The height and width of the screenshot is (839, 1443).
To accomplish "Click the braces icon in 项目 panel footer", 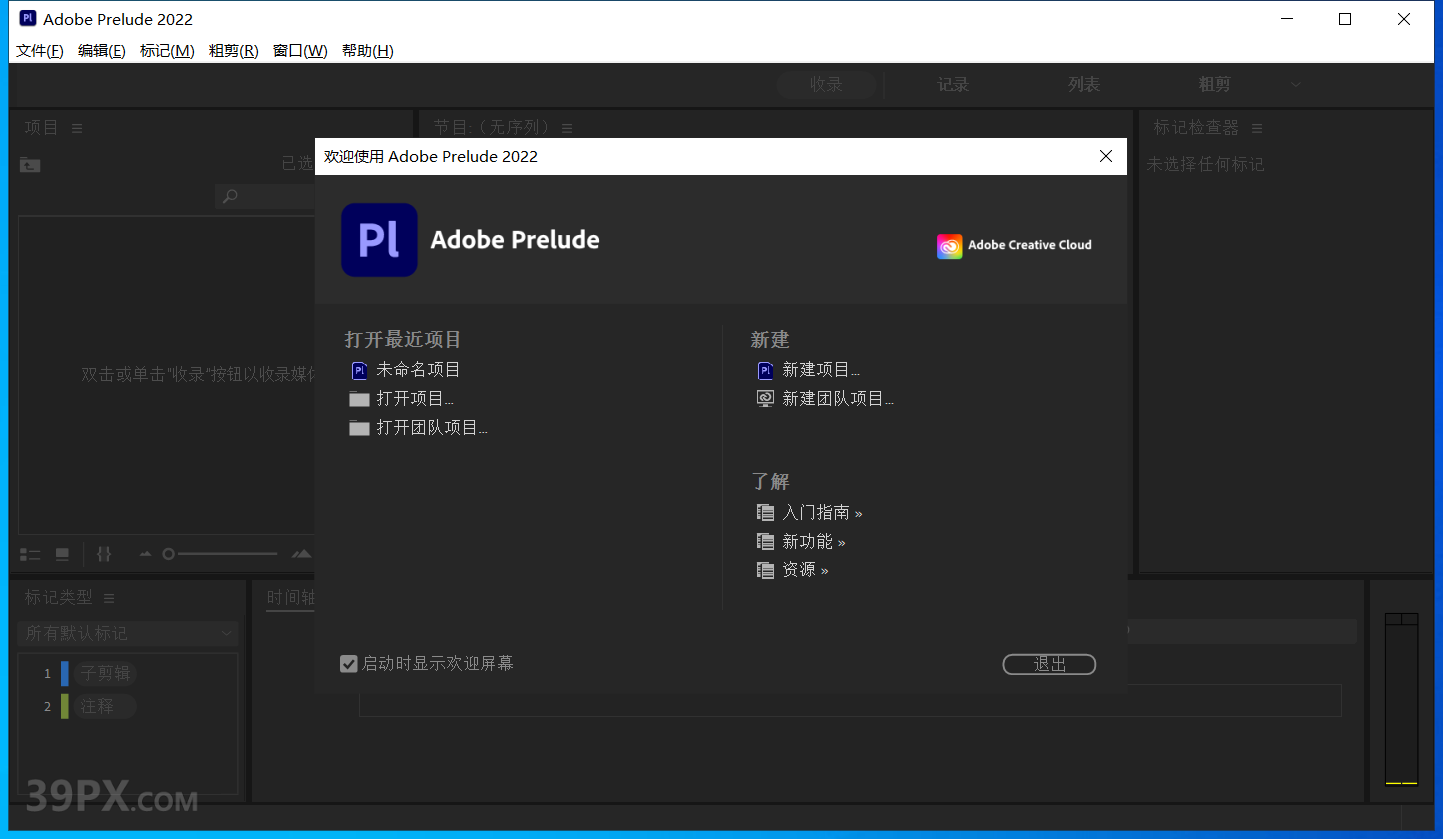I will (x=104, y=554).
